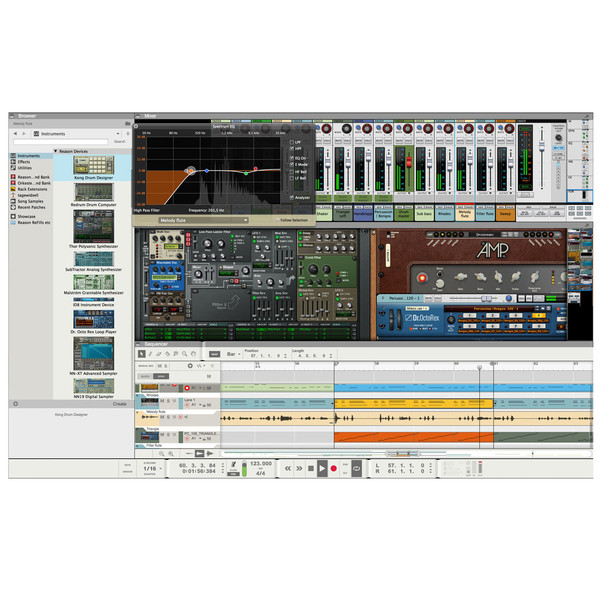Click the transport Stop button

coord(311,468)
